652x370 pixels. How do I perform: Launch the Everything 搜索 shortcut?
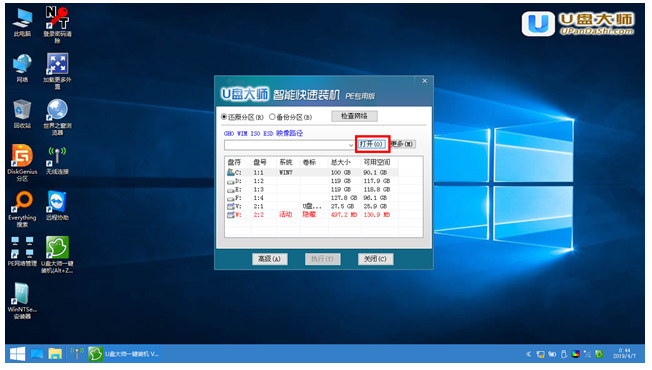(22, 209)
